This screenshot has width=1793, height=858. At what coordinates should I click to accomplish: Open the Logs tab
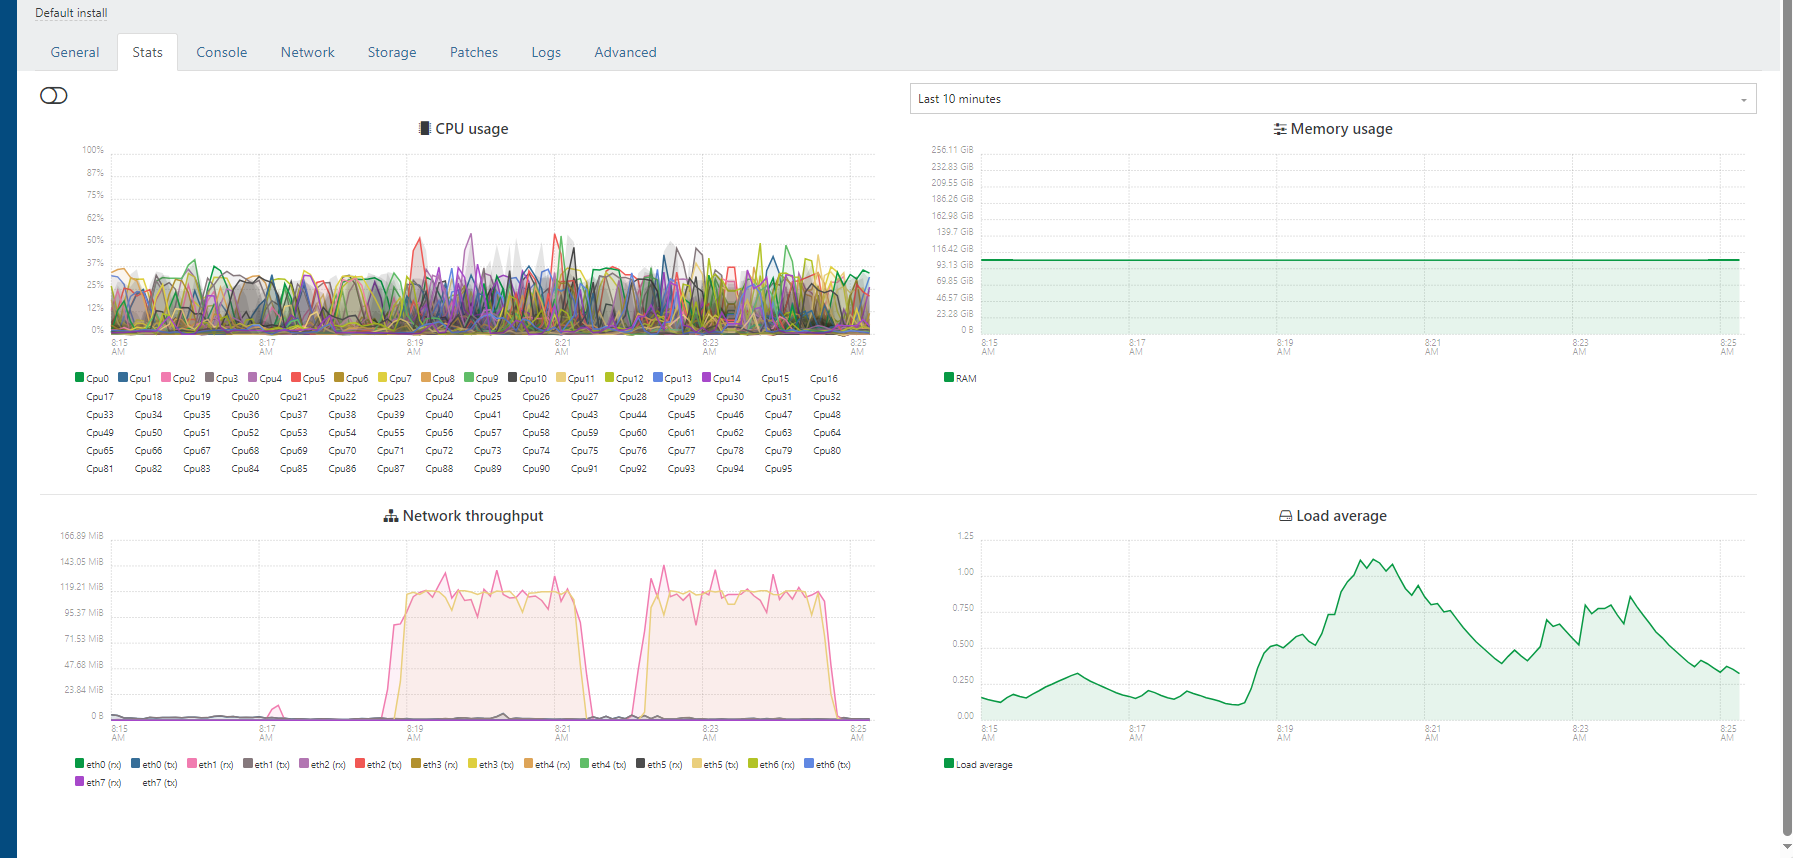point(545,52)
